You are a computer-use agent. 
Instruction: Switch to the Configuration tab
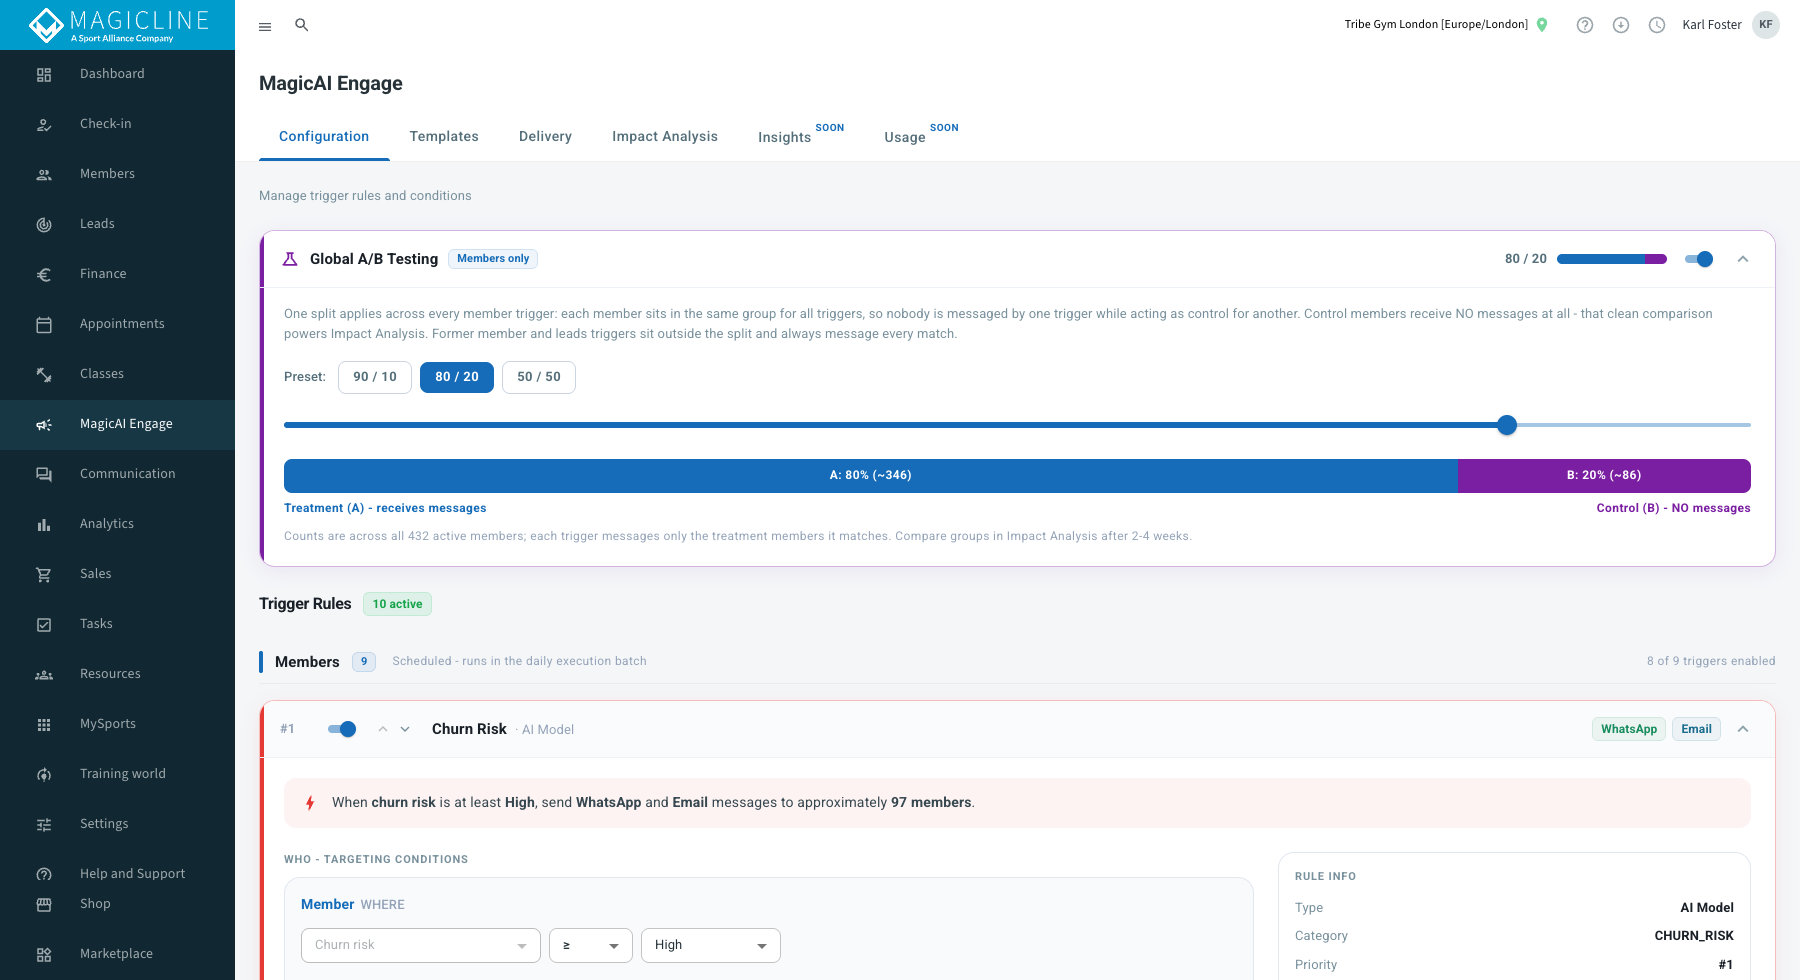tap(324, 137)
